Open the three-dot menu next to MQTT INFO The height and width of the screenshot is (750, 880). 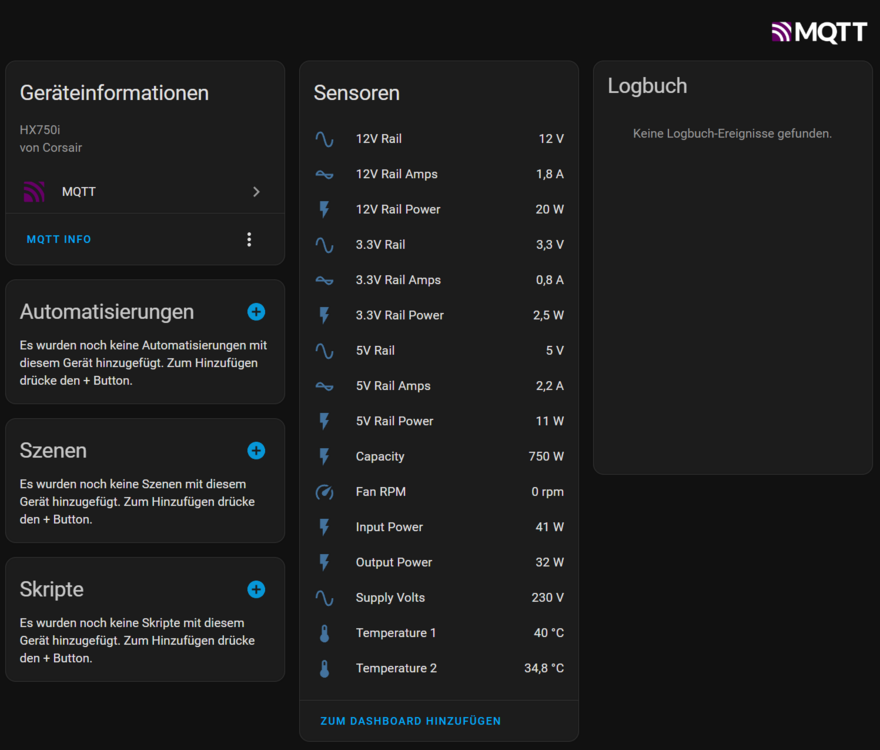[249, 240]
